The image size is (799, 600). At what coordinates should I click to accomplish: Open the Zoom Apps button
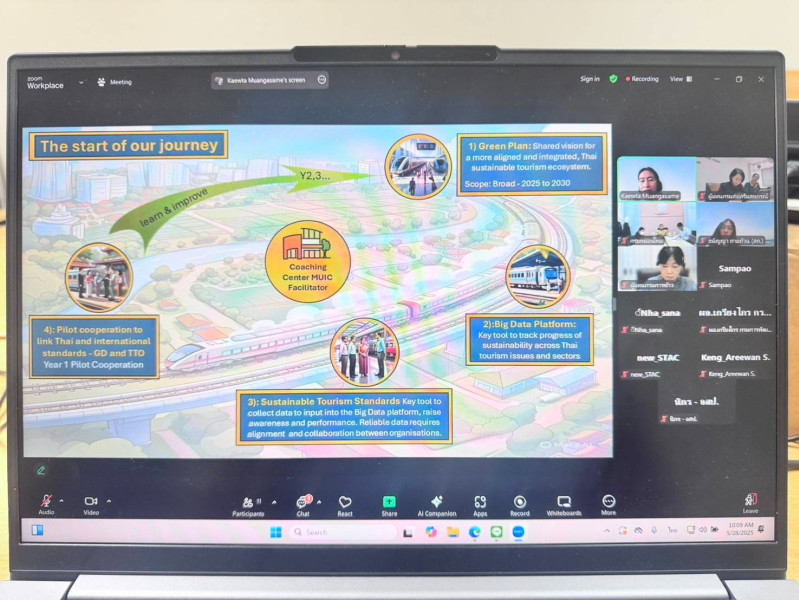pyautogui.click(x=480, y=503)
